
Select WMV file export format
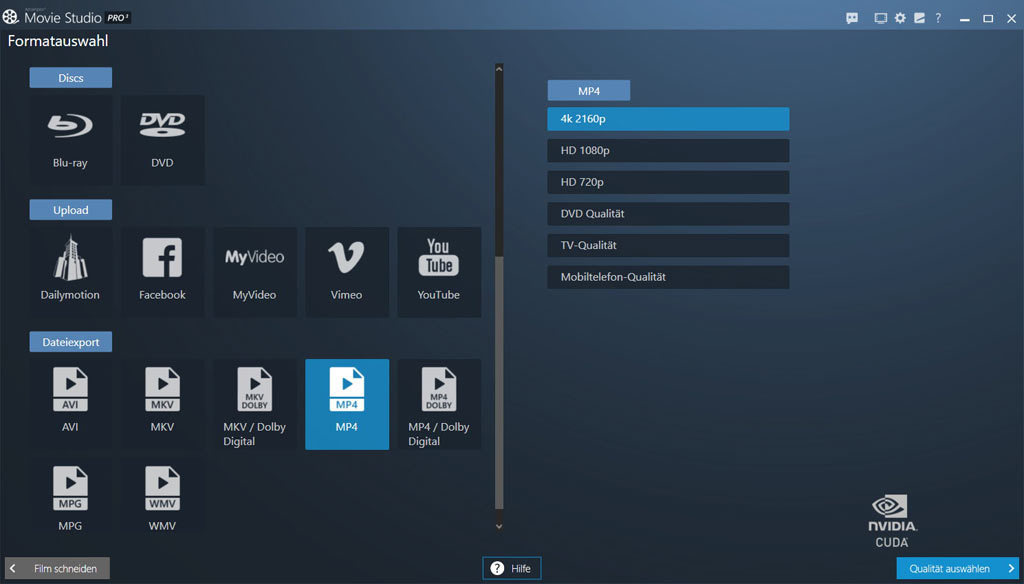(x=163, y=498)
